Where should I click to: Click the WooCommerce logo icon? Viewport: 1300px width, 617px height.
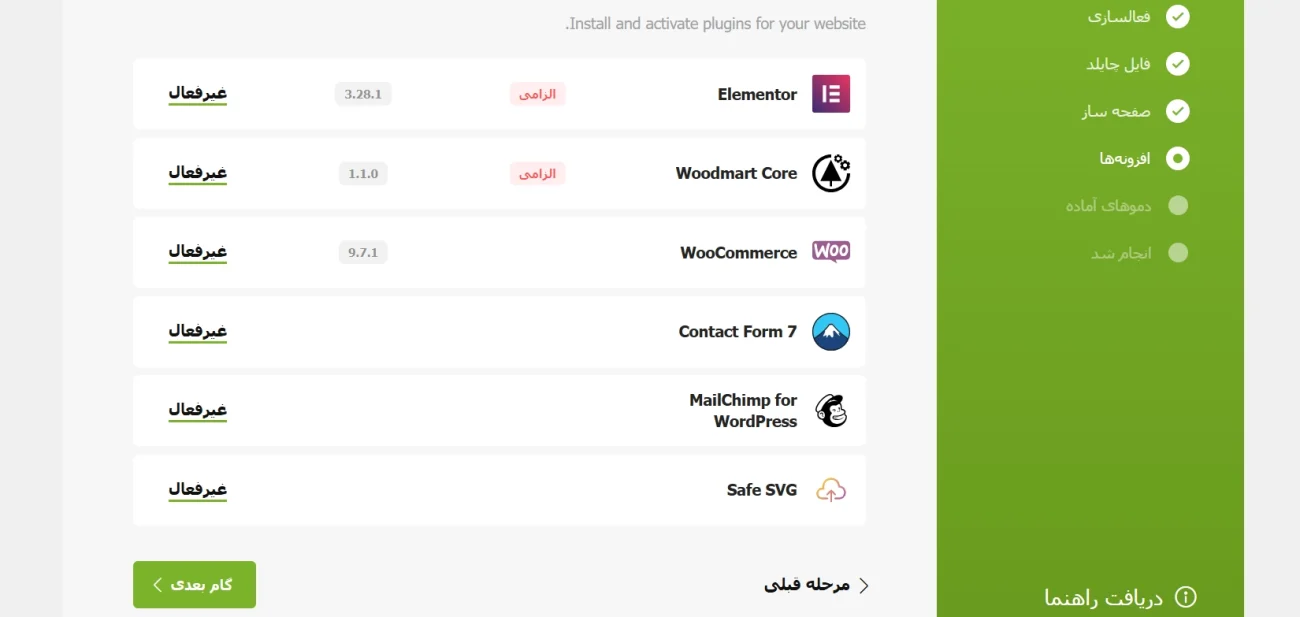pyautogui.click(x=830, y=252)
